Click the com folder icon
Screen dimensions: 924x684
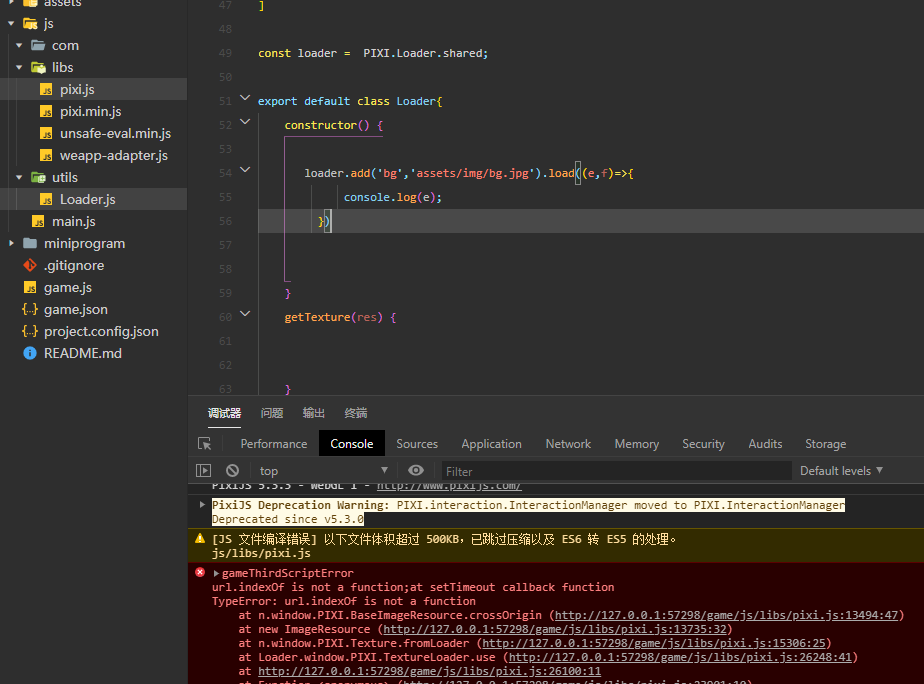click(x=38, y=45)
